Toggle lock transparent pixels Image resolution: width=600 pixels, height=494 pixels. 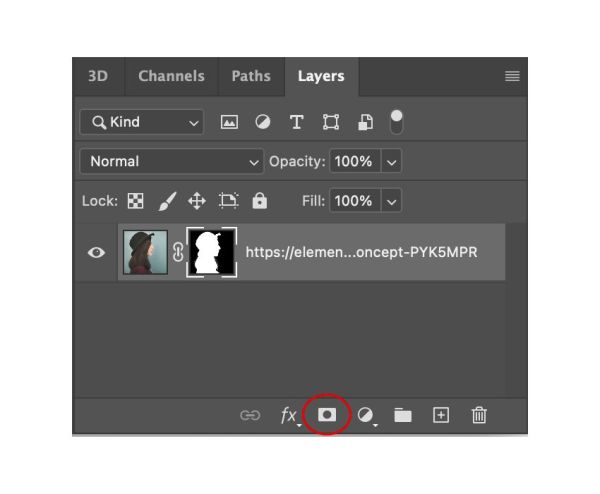click(x=135, y=201)
